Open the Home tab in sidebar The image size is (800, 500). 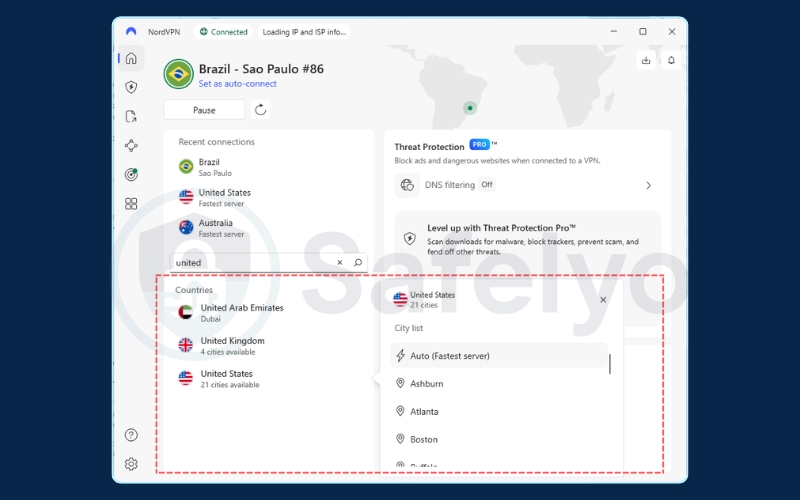[x=131, y=58]
